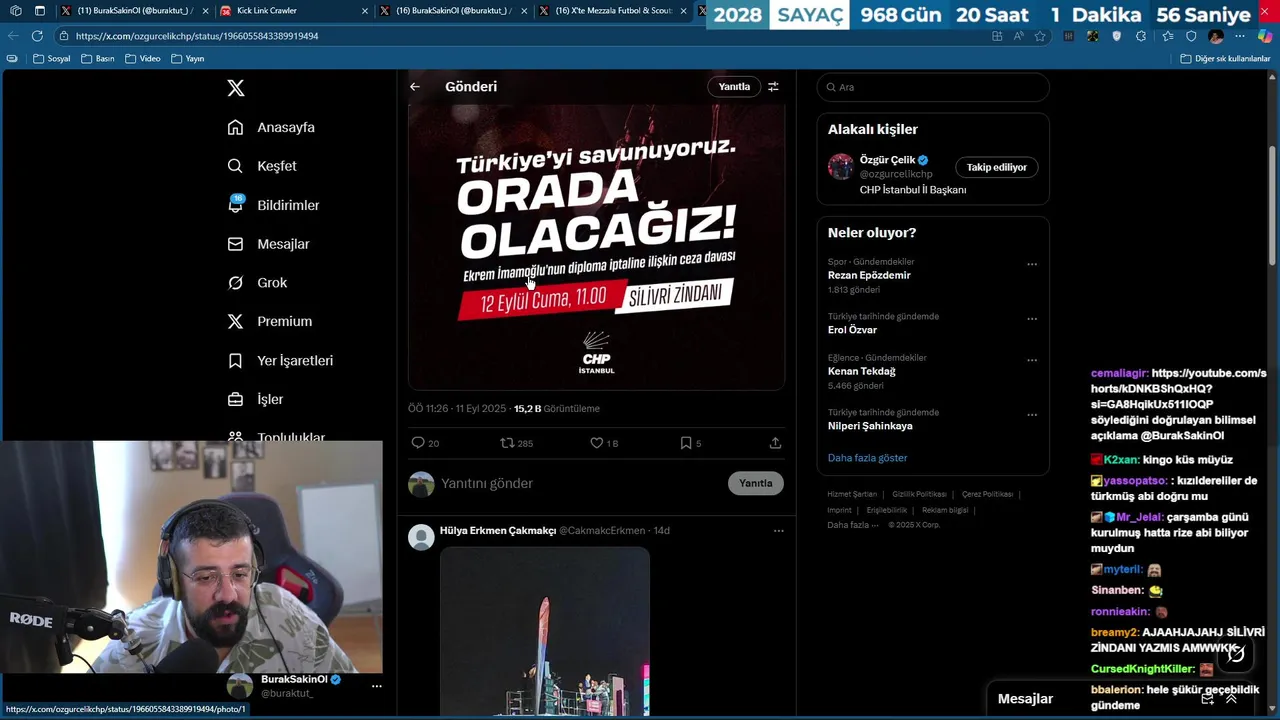Click the Ara search field

pyautogui.click(x=933, y=87)
